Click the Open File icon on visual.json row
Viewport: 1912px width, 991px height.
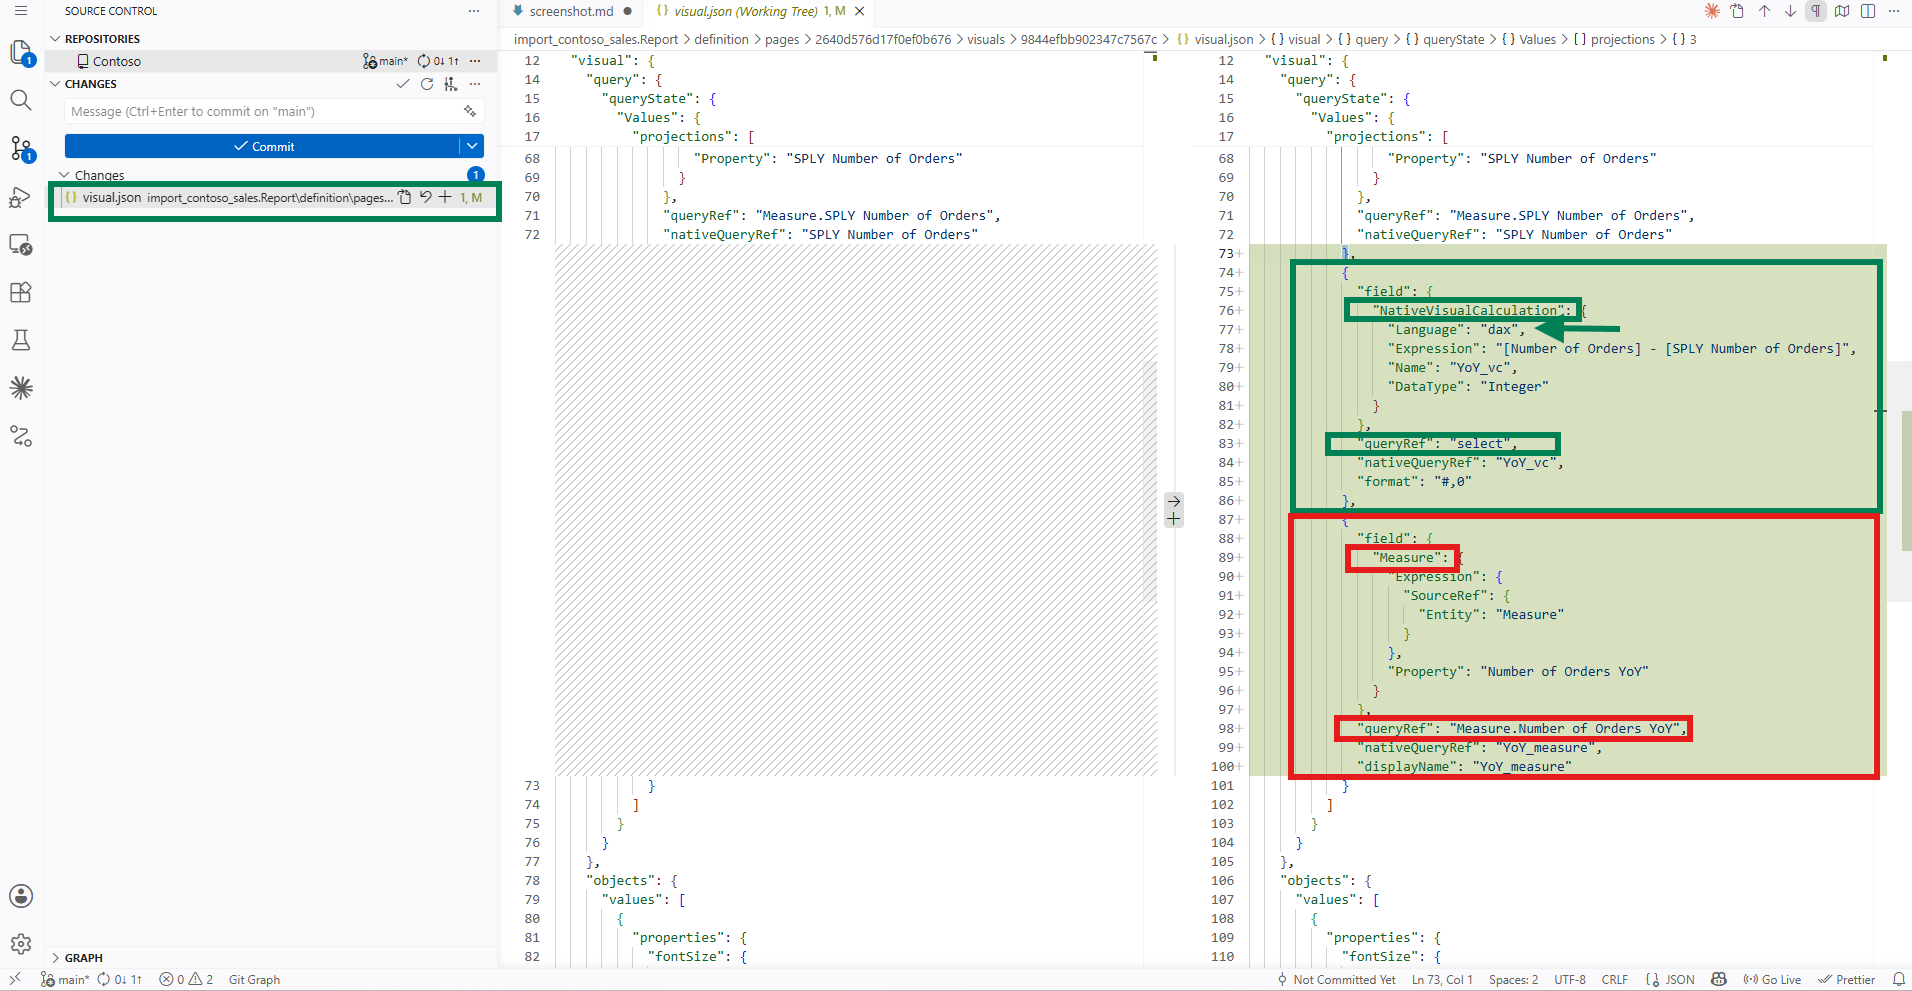tap(405, 197)
